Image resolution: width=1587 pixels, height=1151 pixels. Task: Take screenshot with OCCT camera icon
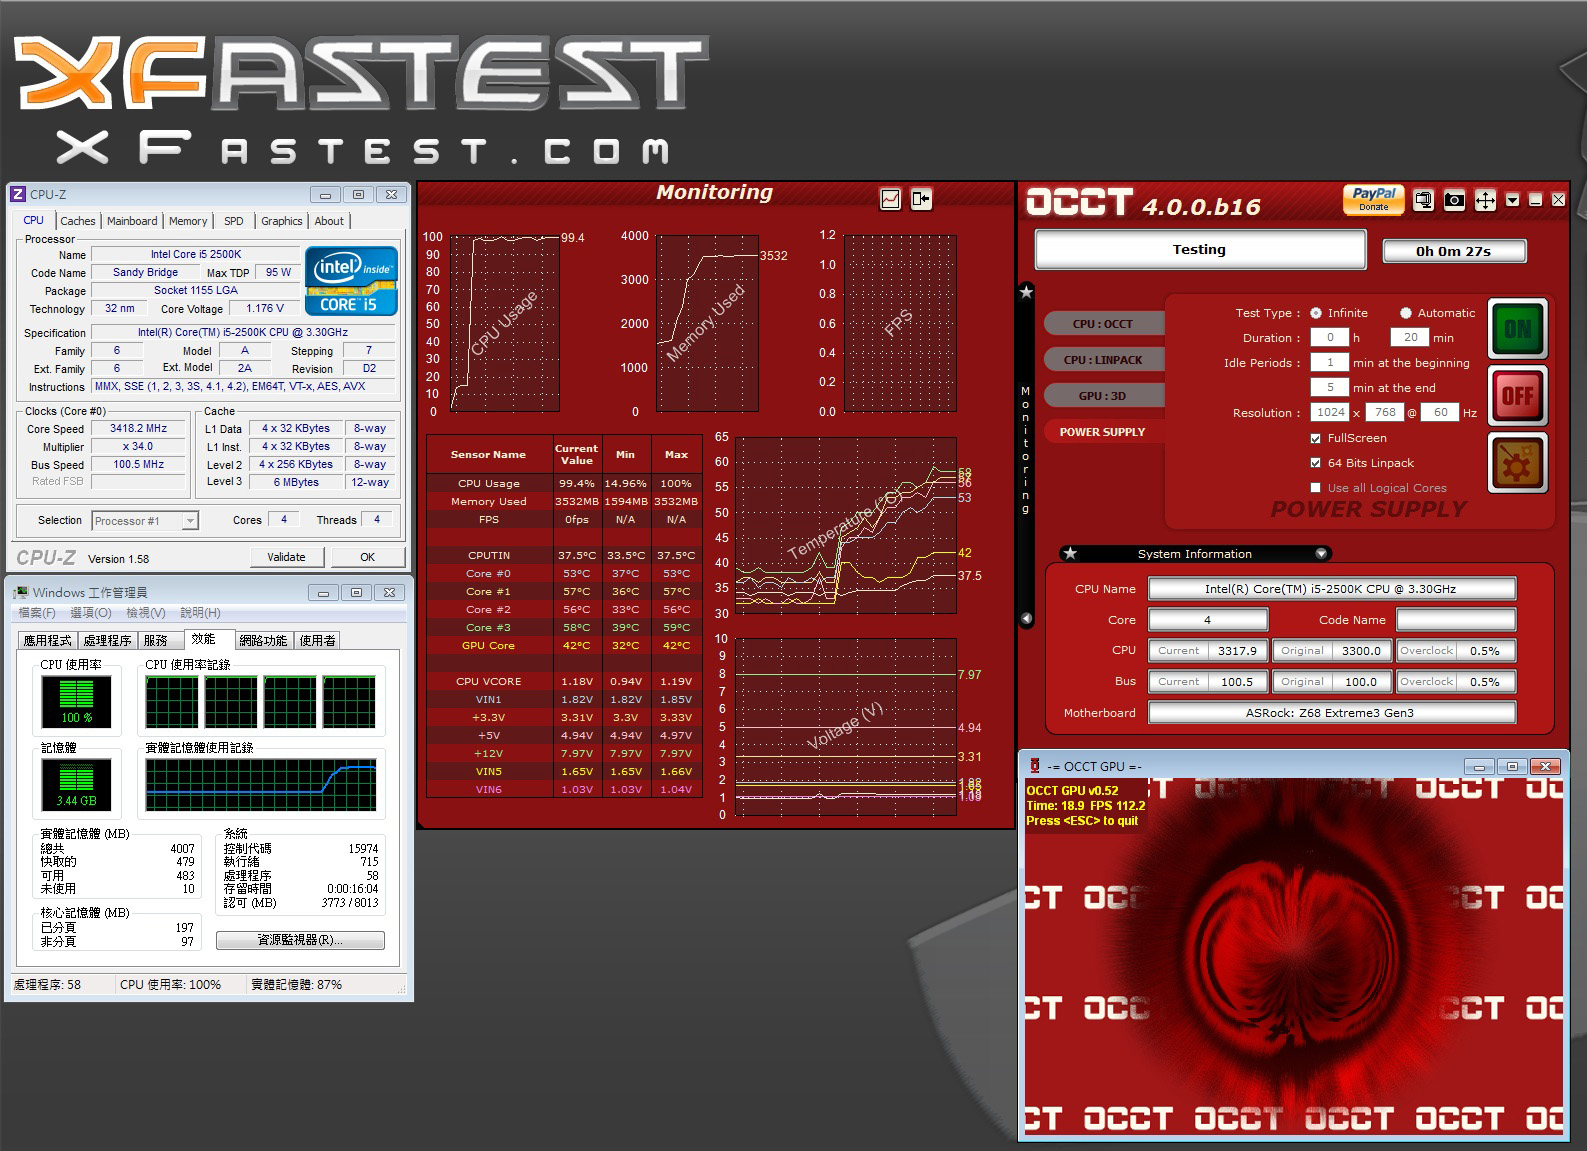point(1454,200)
